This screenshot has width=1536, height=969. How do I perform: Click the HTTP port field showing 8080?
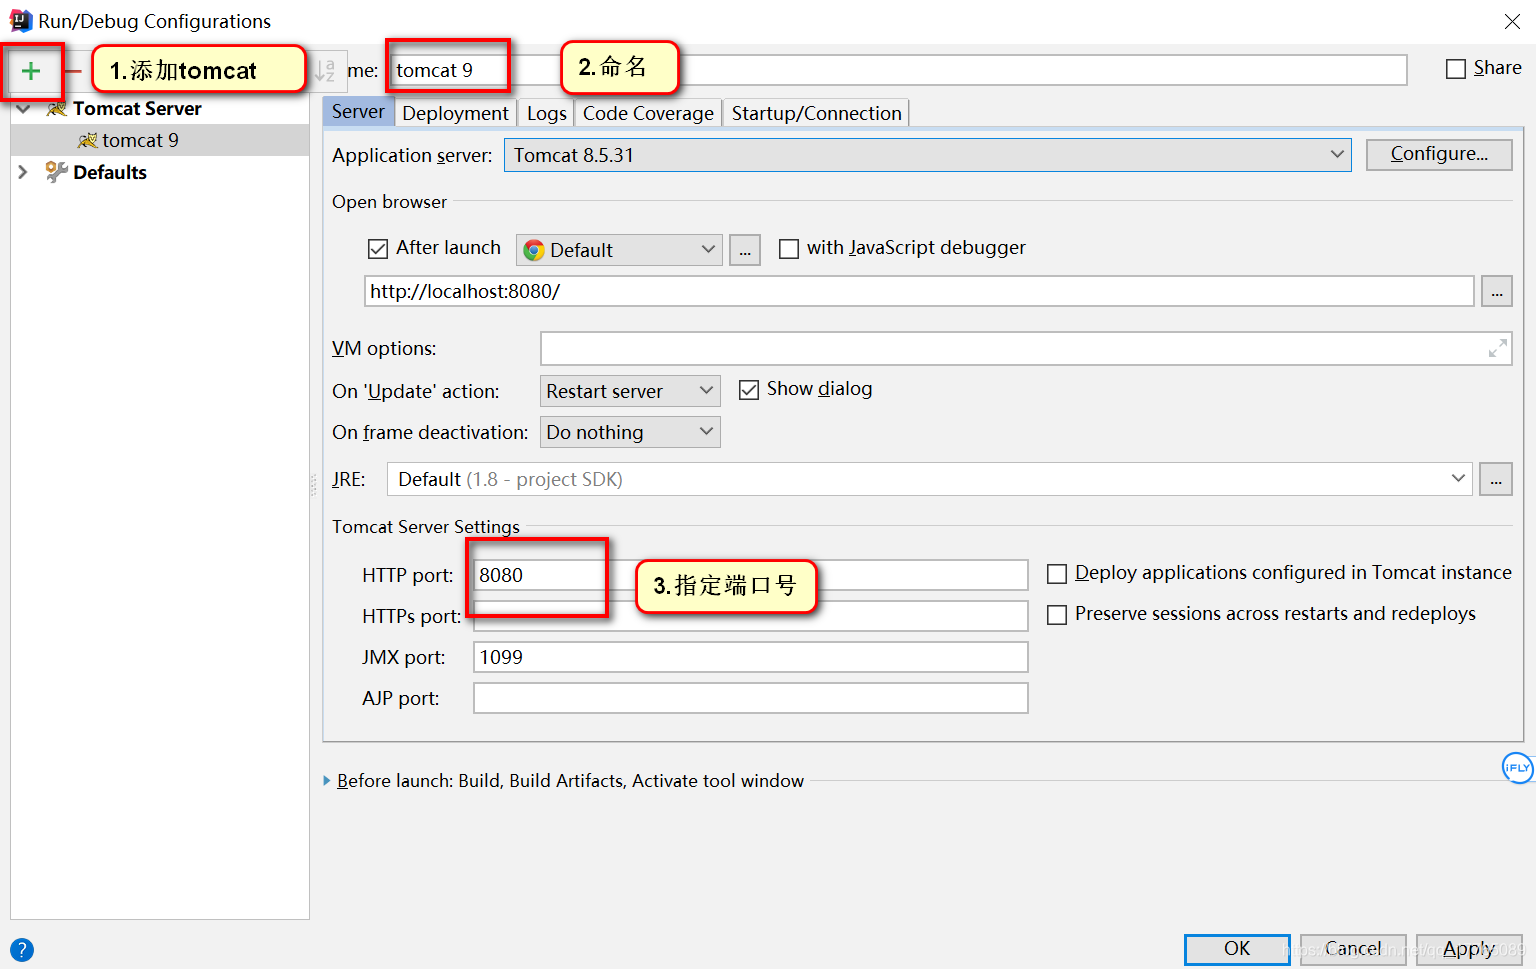pyautogui.click(x=750, y=575)
